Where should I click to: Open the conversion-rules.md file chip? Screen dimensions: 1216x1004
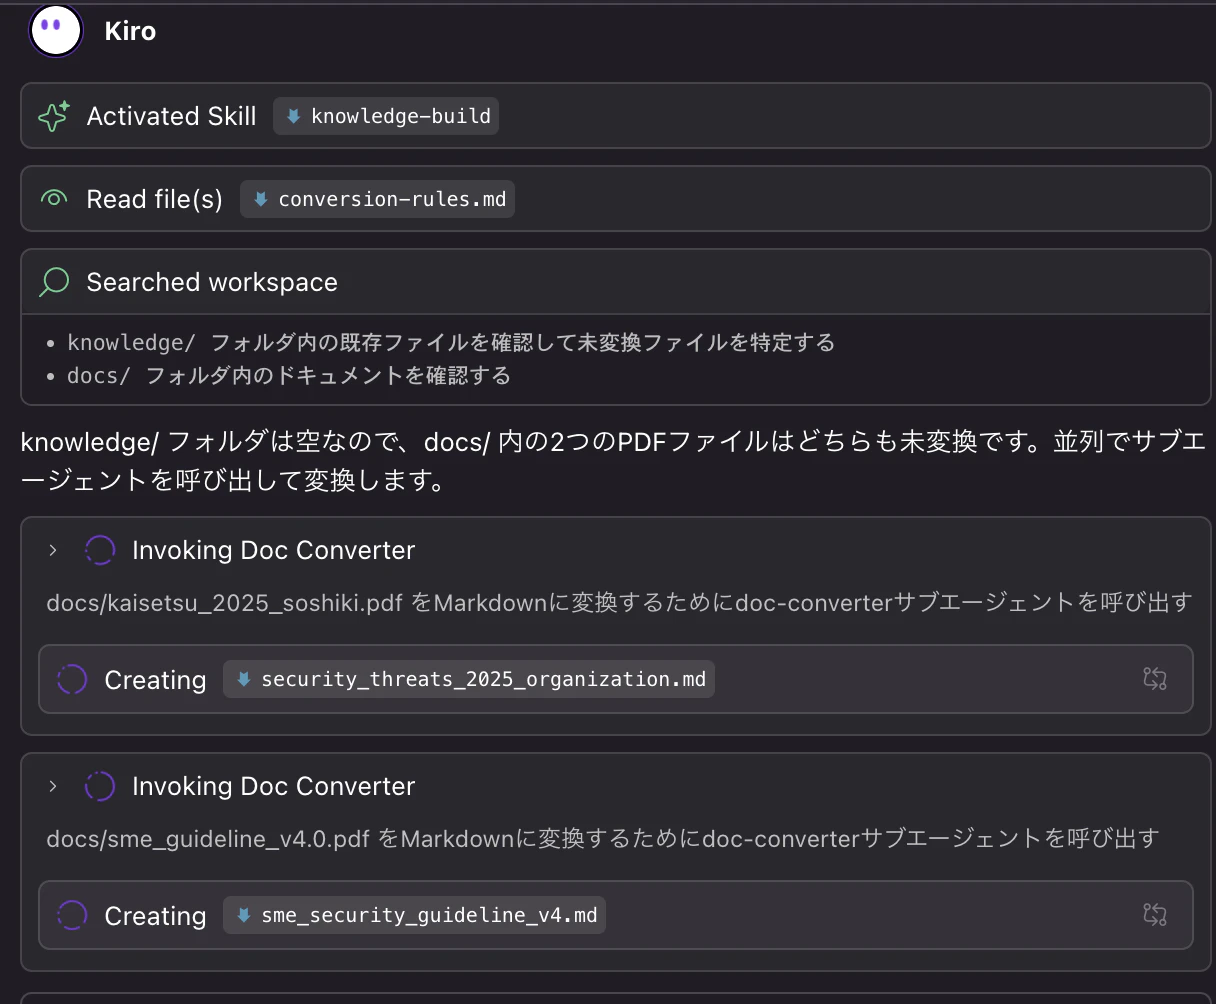378,199
